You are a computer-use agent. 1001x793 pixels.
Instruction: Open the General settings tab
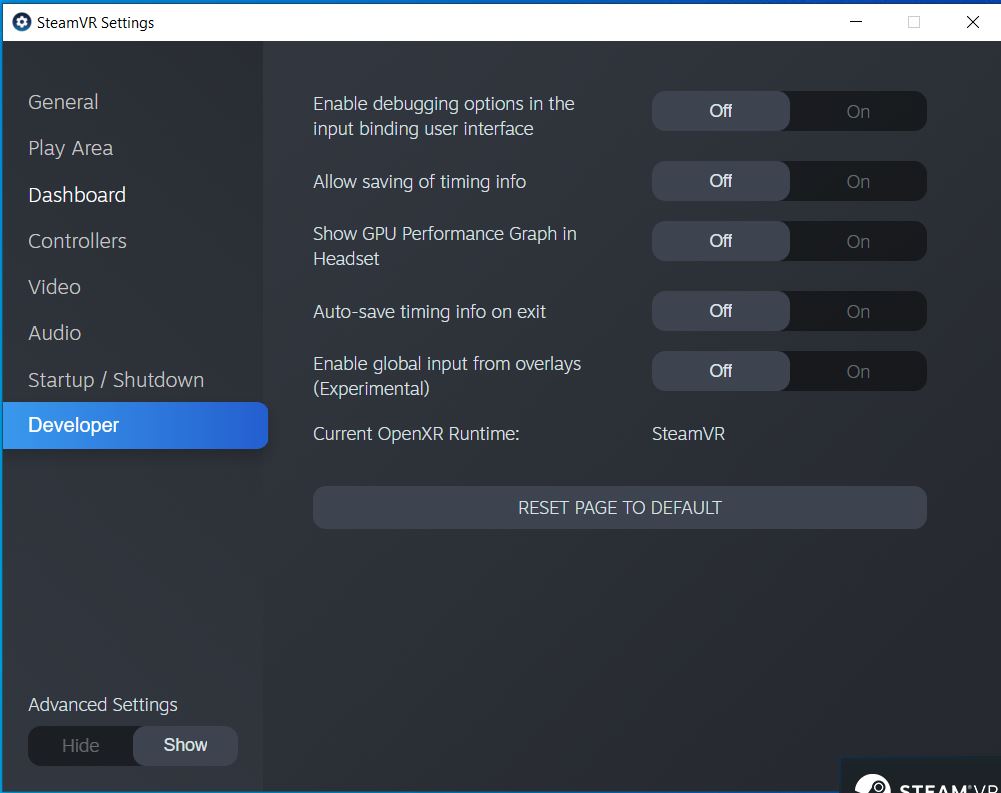coord(63,102)
